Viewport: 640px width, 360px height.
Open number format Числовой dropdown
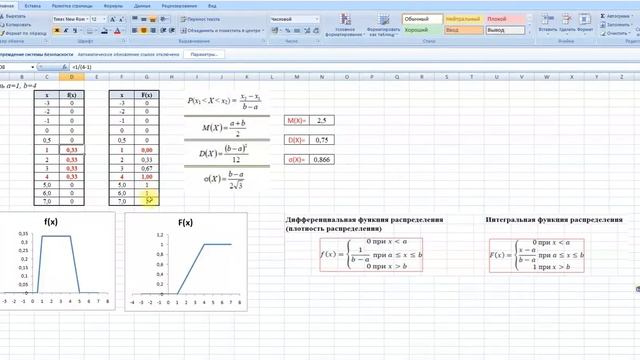pyautogui.click(x=317, y=19)
